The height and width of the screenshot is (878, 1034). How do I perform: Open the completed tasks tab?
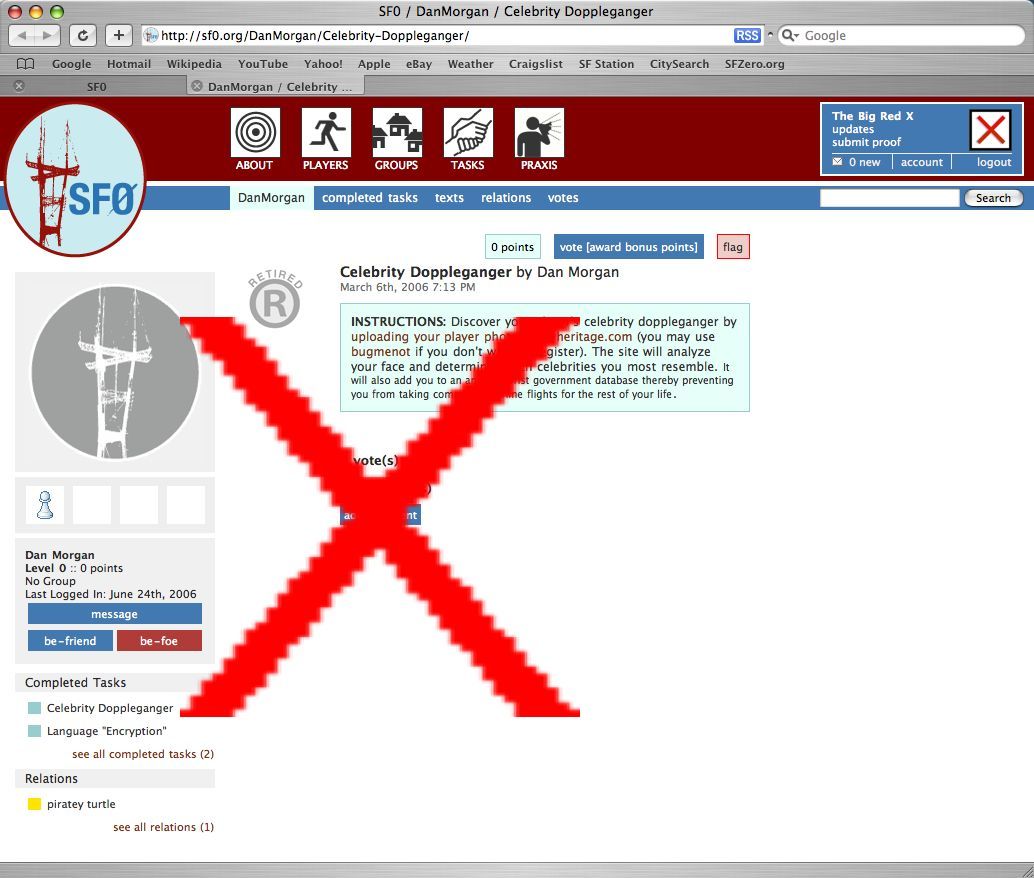pos(370,198)
